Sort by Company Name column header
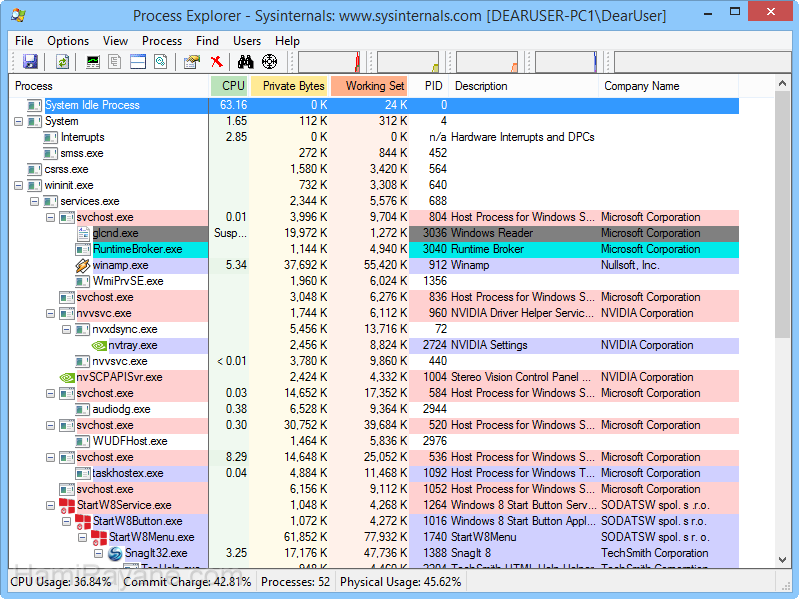Image resolution: width=799 pixels, height=599 pixels. [669, 86]
